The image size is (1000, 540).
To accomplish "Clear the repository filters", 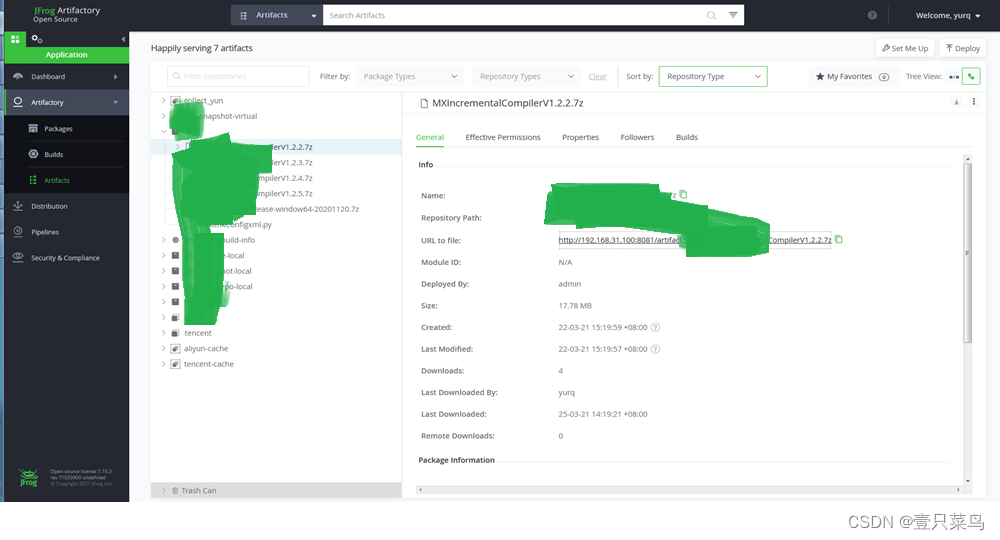I will [597, 77].
